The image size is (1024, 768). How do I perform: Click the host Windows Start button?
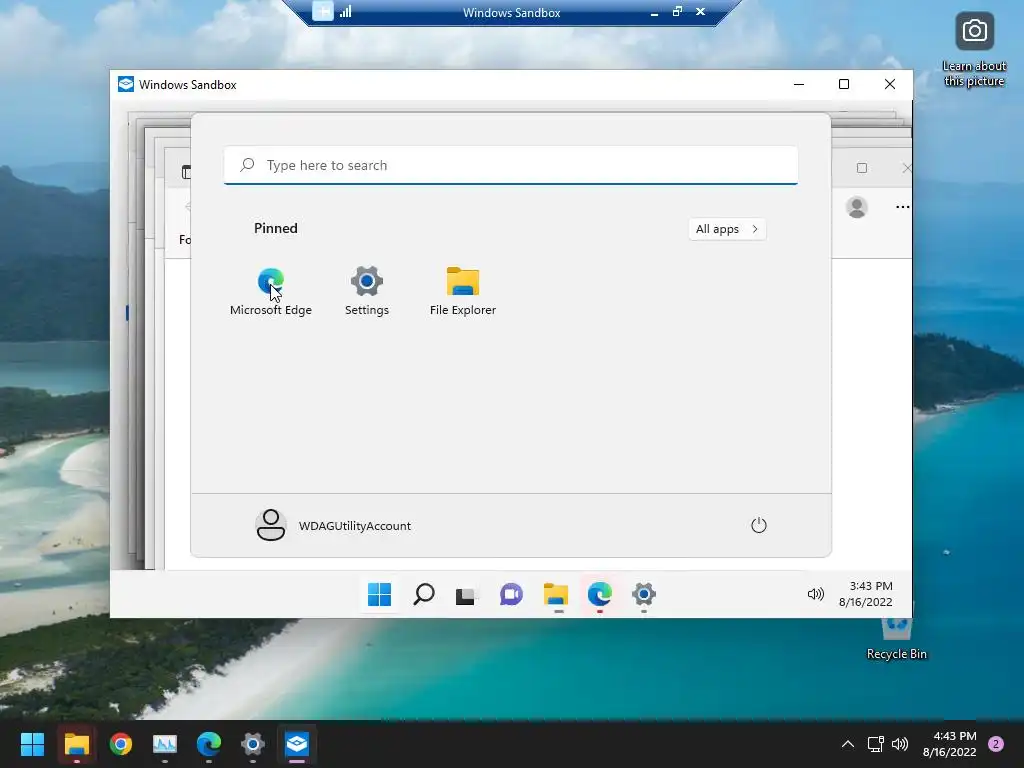pyautogui.click(x=32, y=744)
